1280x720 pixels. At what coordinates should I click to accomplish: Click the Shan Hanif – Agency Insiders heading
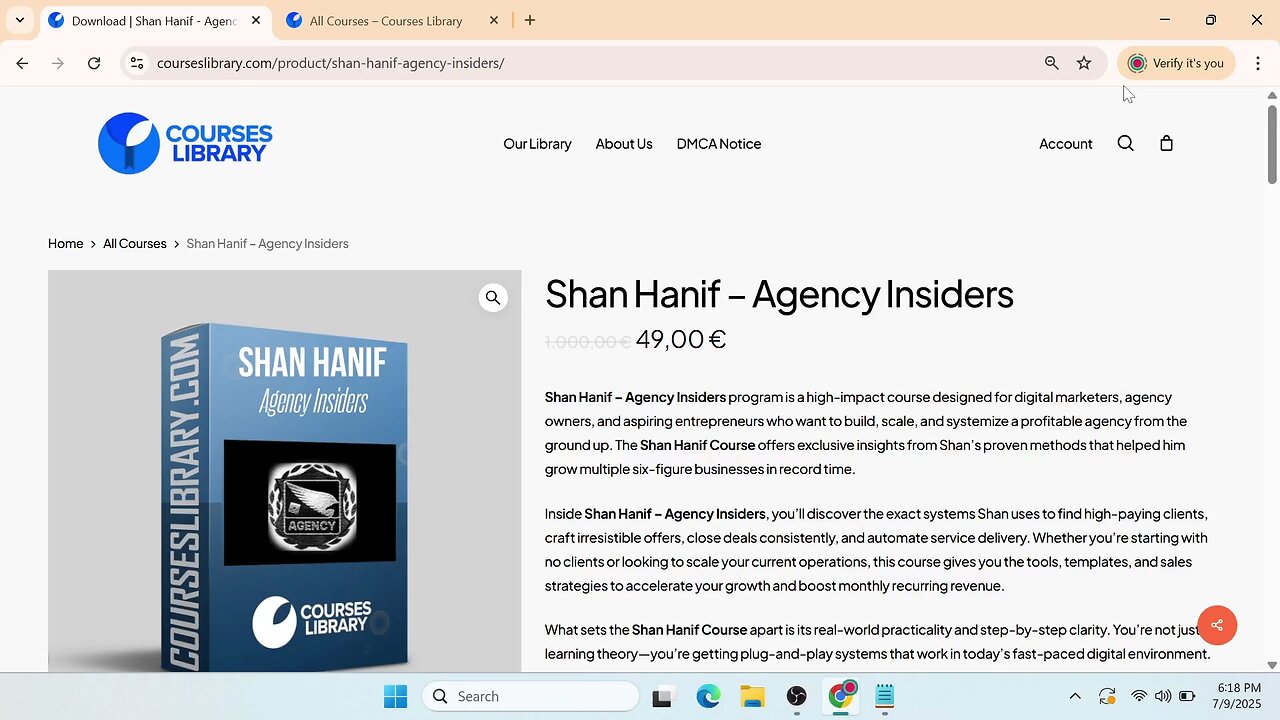coord(779,294)
